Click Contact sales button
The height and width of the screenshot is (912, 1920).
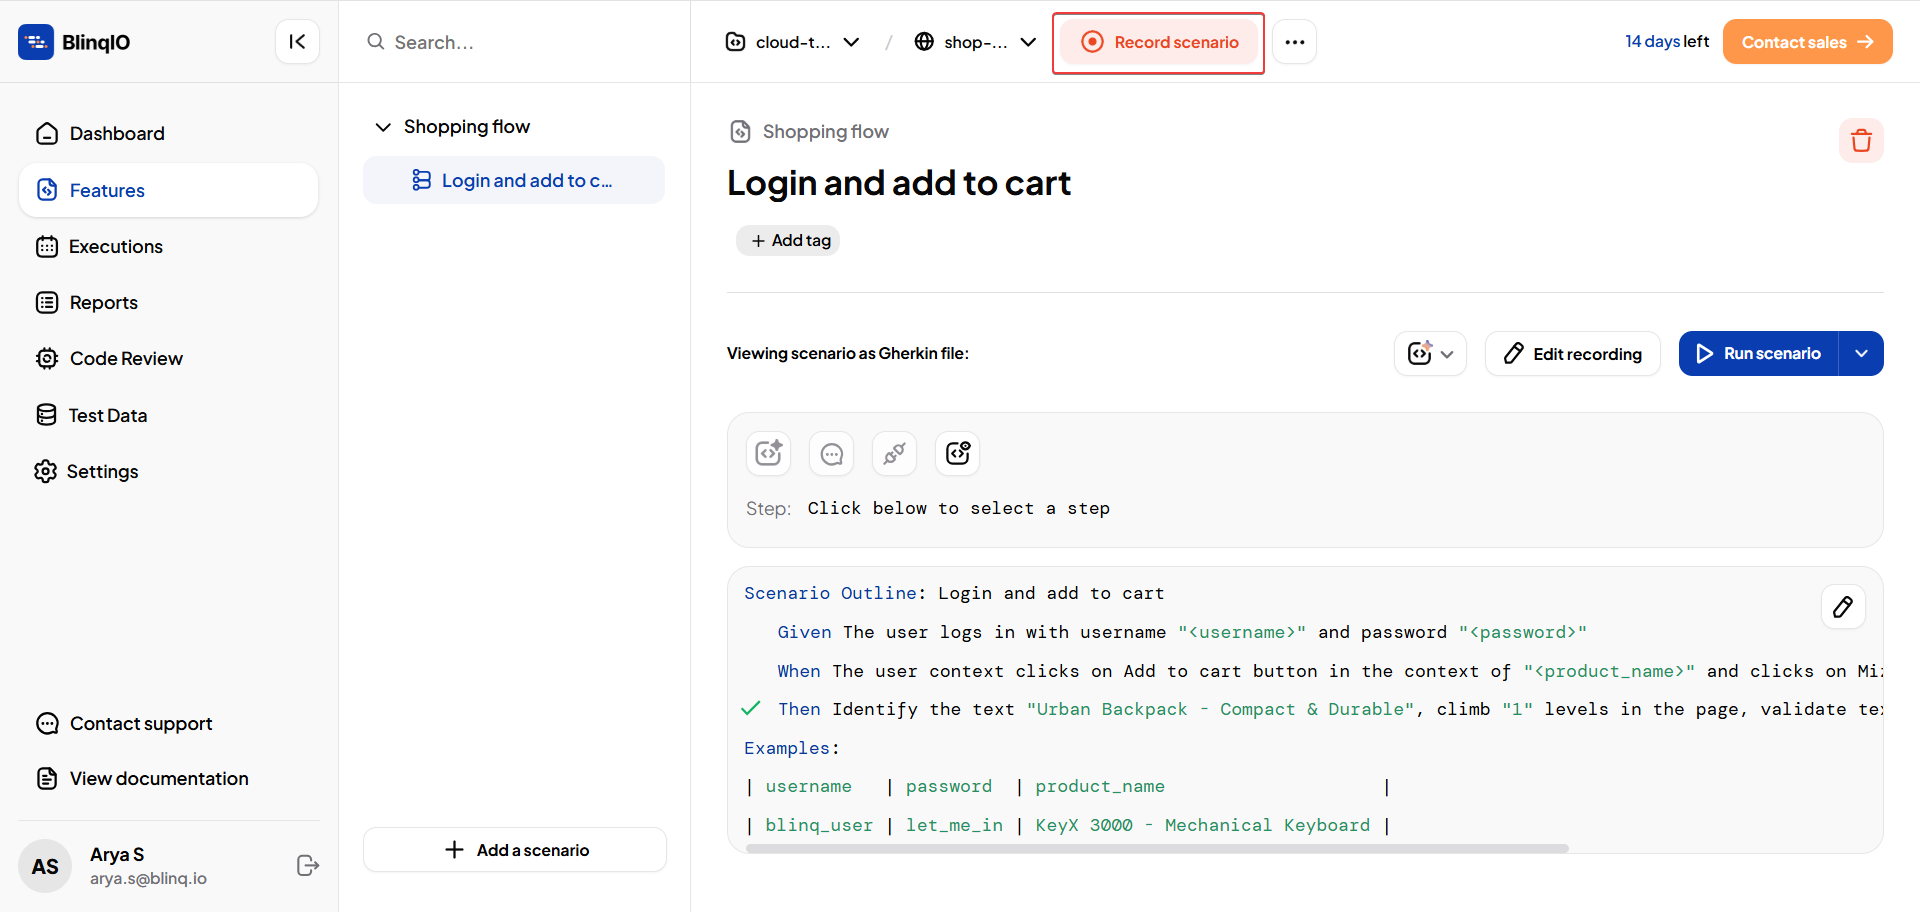1807,42
